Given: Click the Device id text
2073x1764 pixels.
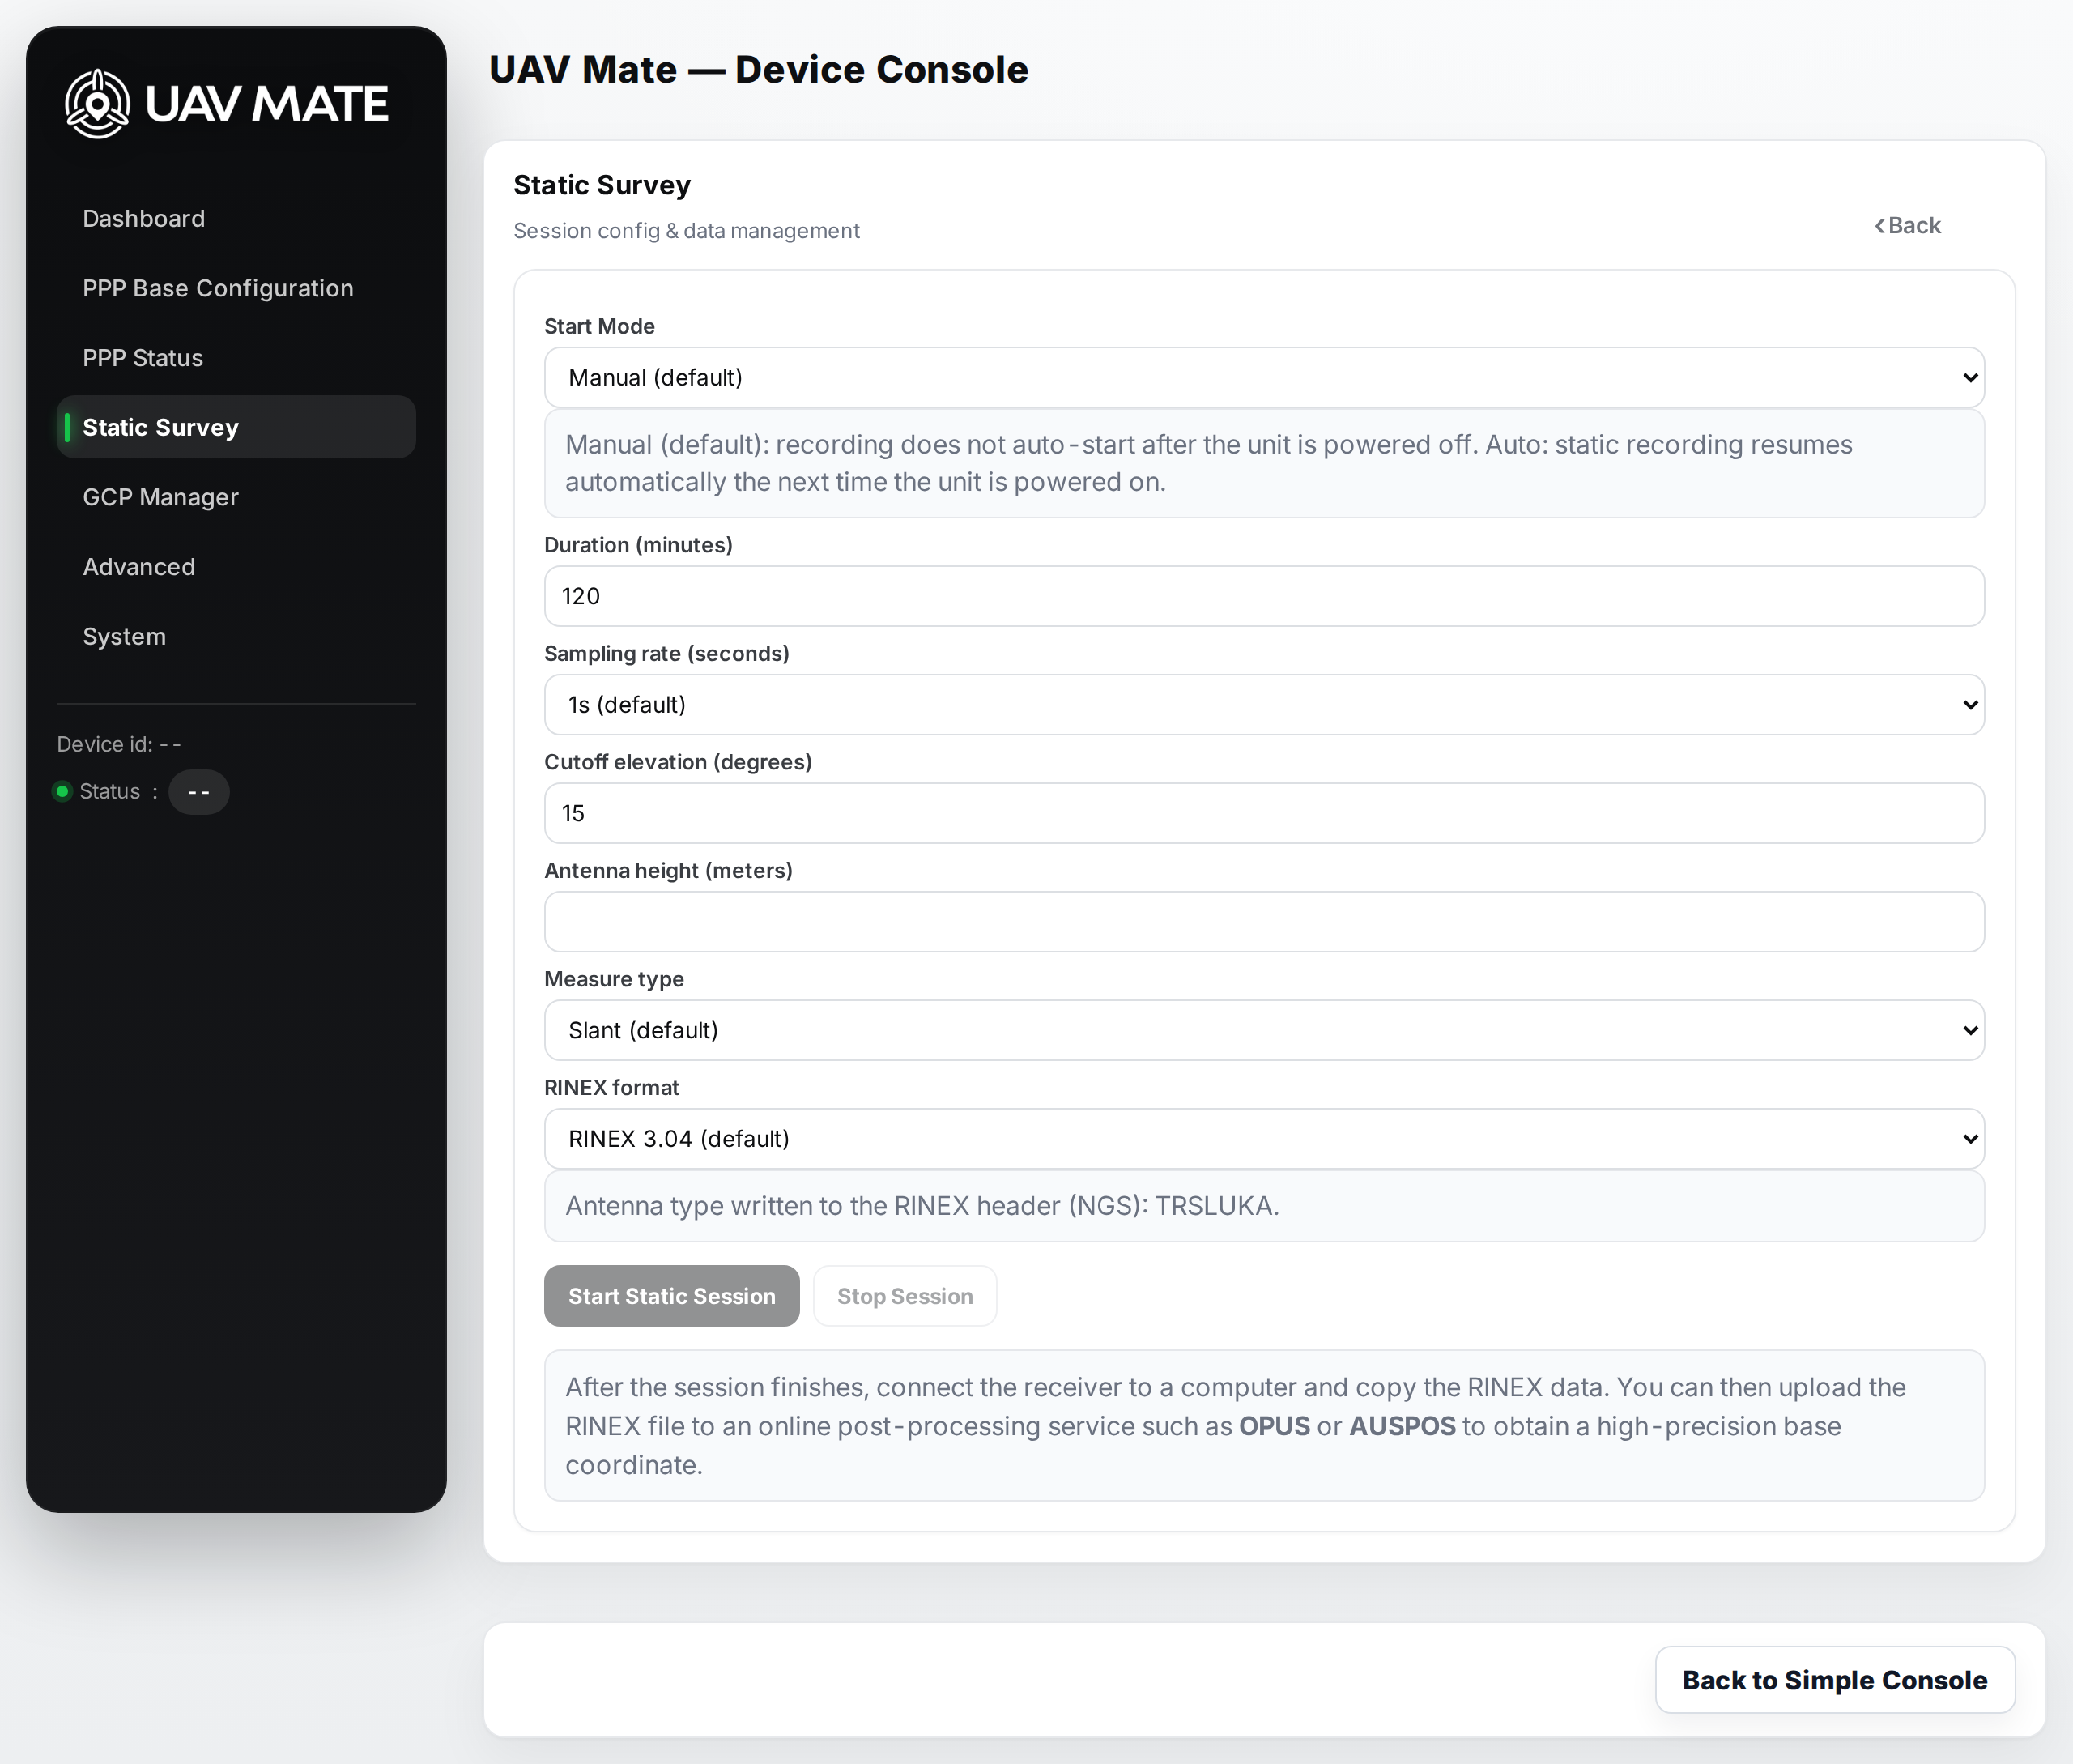Looking at the screenshot, I should pos(119,744).
